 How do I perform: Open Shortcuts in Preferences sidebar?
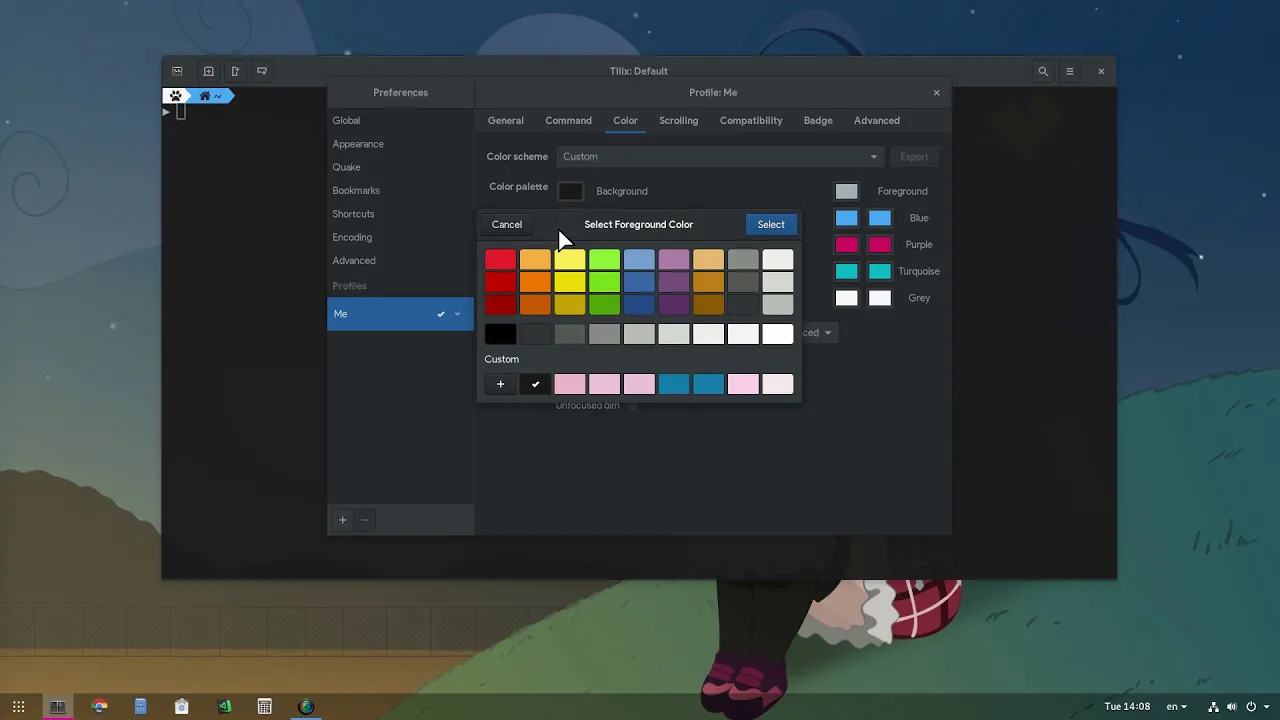pos(400,214)
